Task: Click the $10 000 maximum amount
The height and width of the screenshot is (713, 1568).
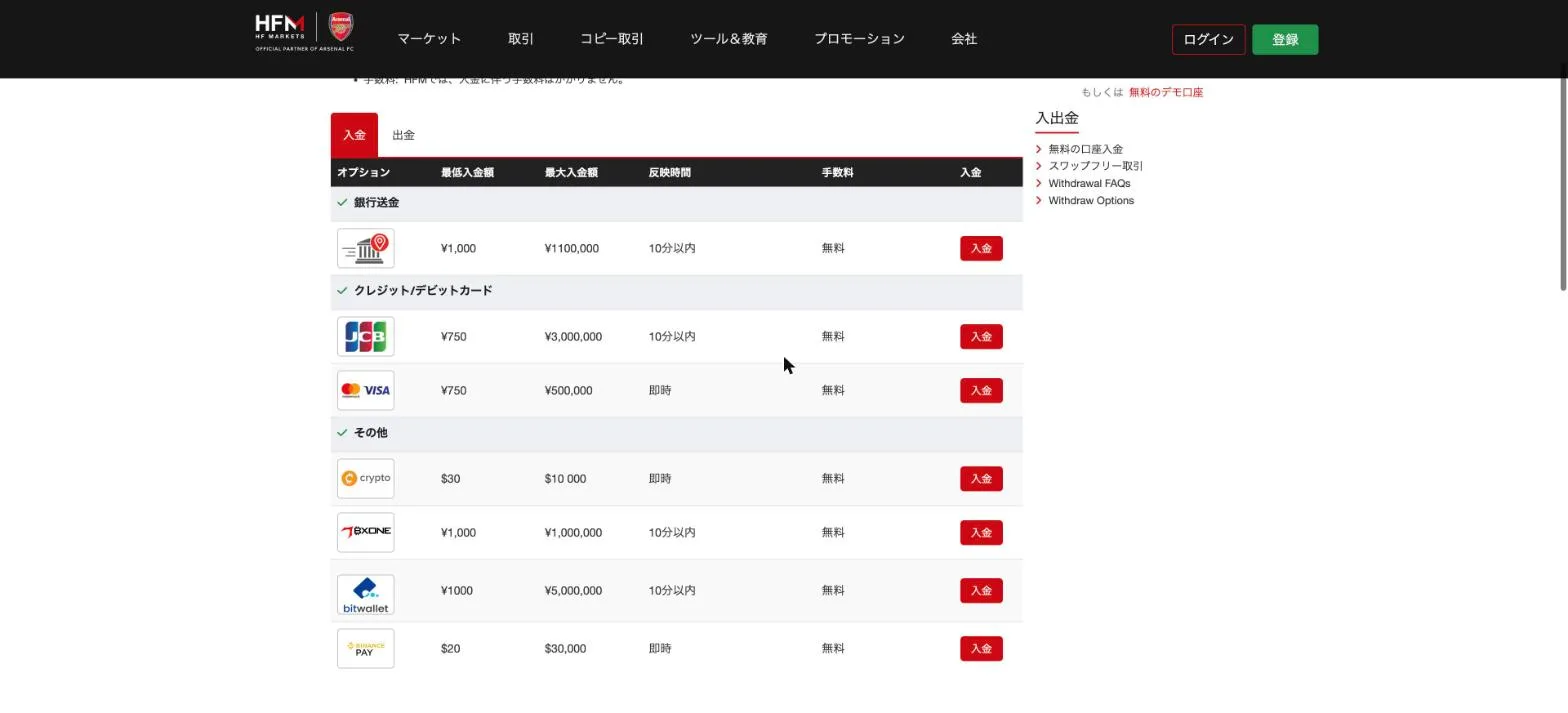Action: [x=566, y=479]
